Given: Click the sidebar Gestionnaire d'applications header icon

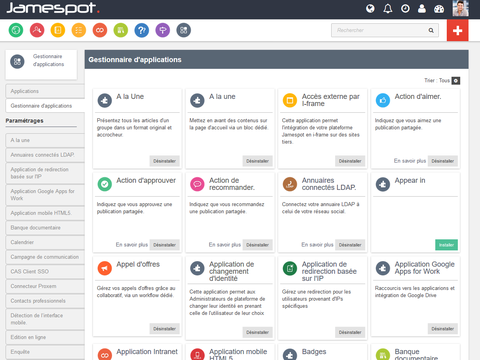Looking at the screenshot, I should pos(17,62).
